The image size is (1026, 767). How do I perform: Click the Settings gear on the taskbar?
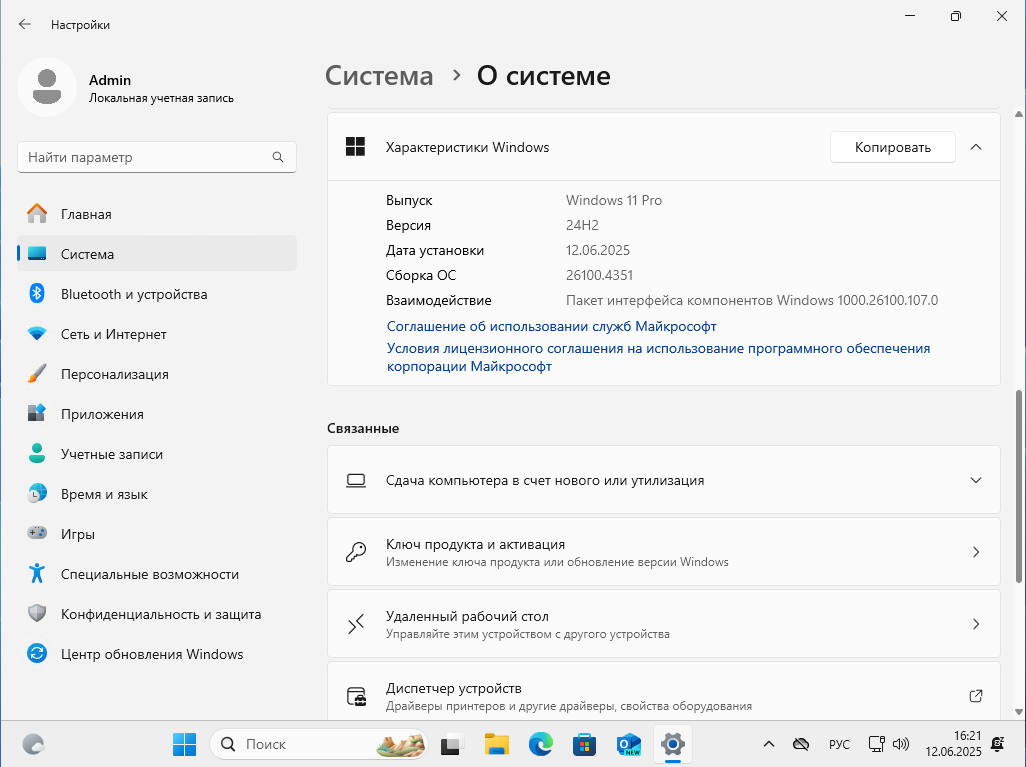coord(673,744)
